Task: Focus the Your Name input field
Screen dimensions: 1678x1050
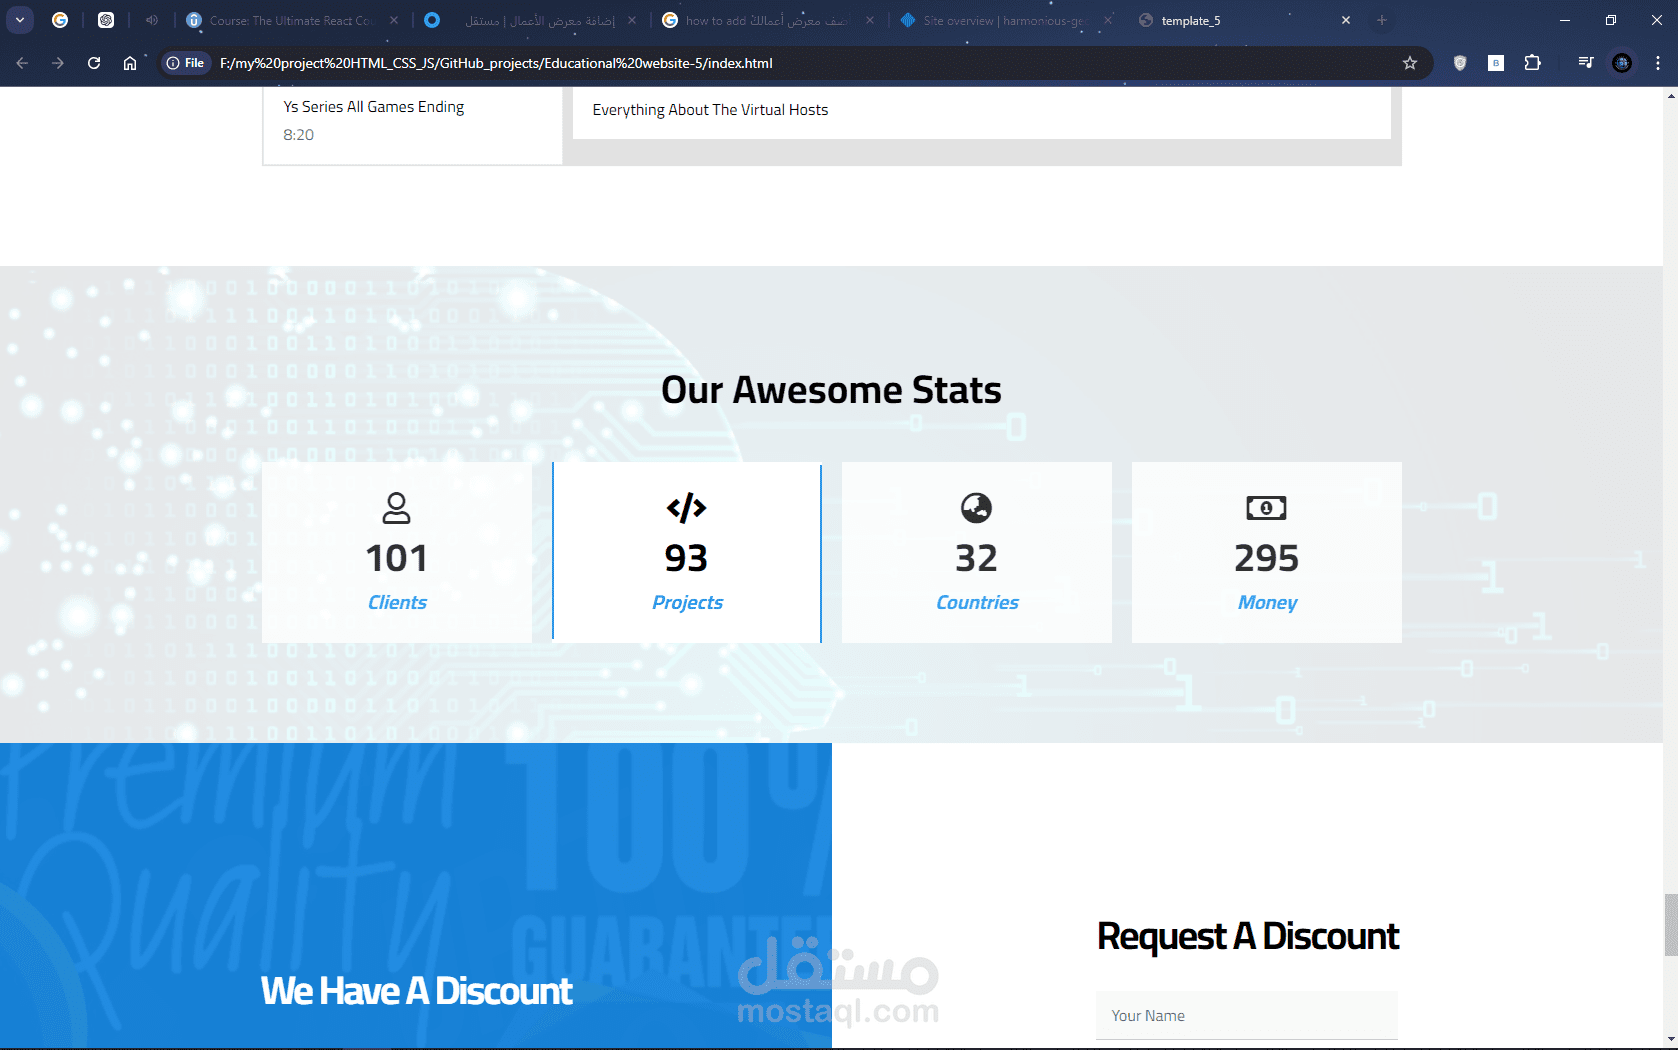Action: (1247, 1015)
